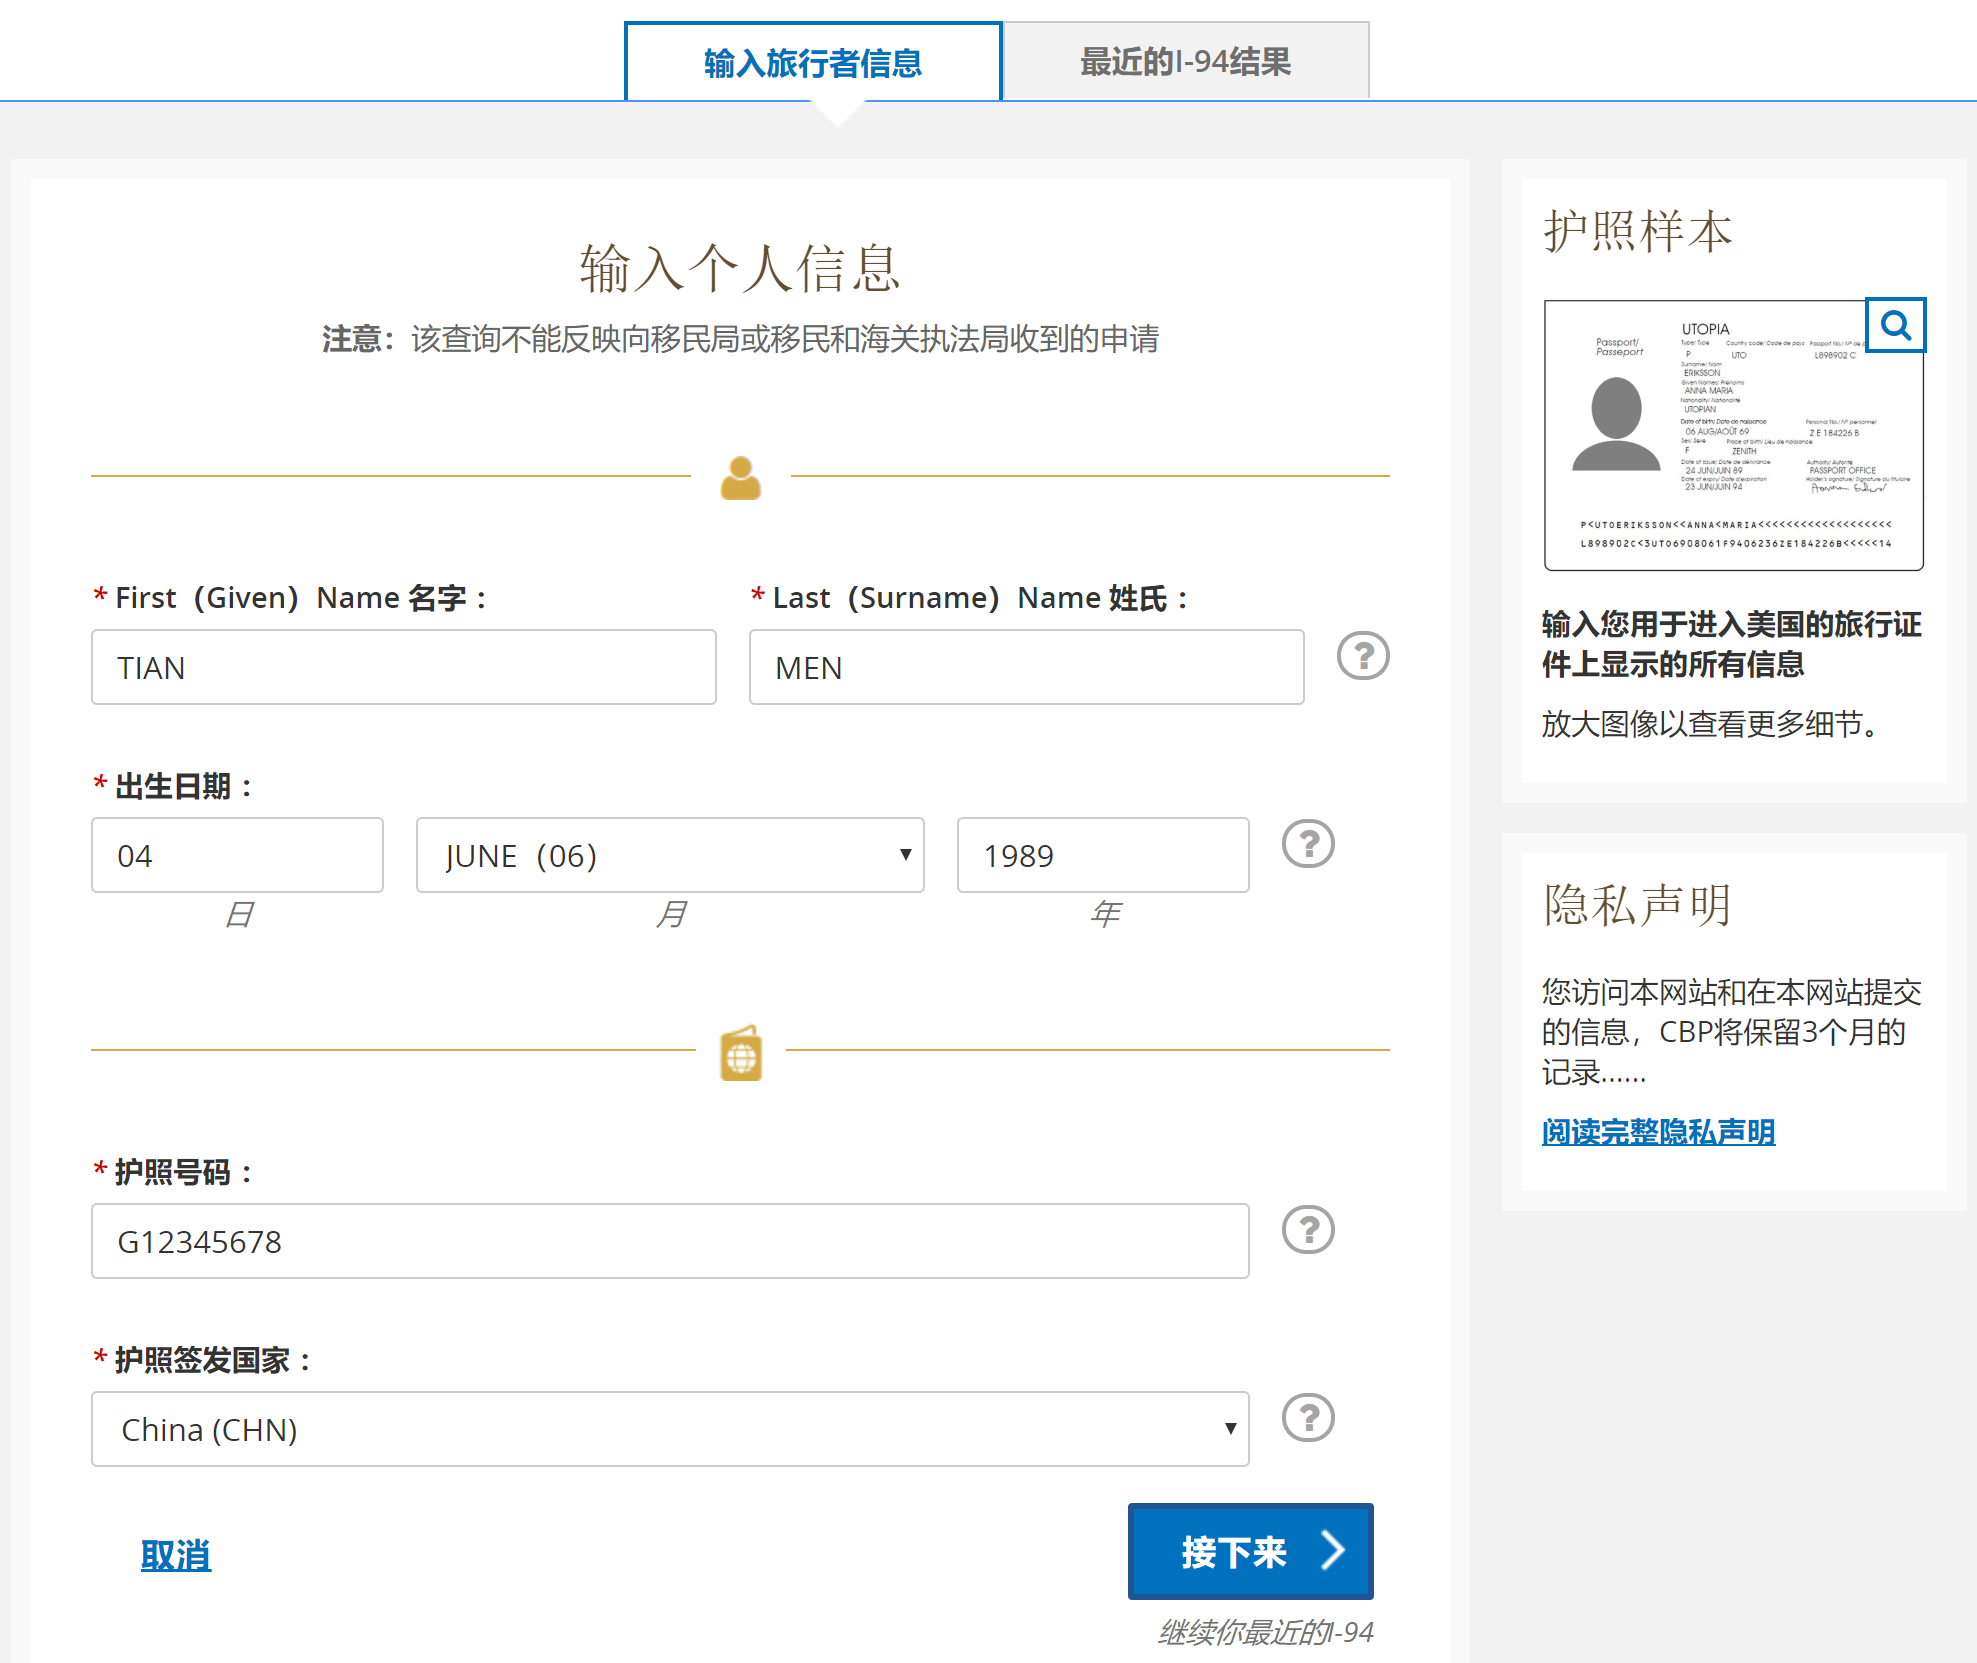The image size is (1977, 1663).
Task: Open the 阅读完整隐私声明 link
Action: tap(1658, 1132)
